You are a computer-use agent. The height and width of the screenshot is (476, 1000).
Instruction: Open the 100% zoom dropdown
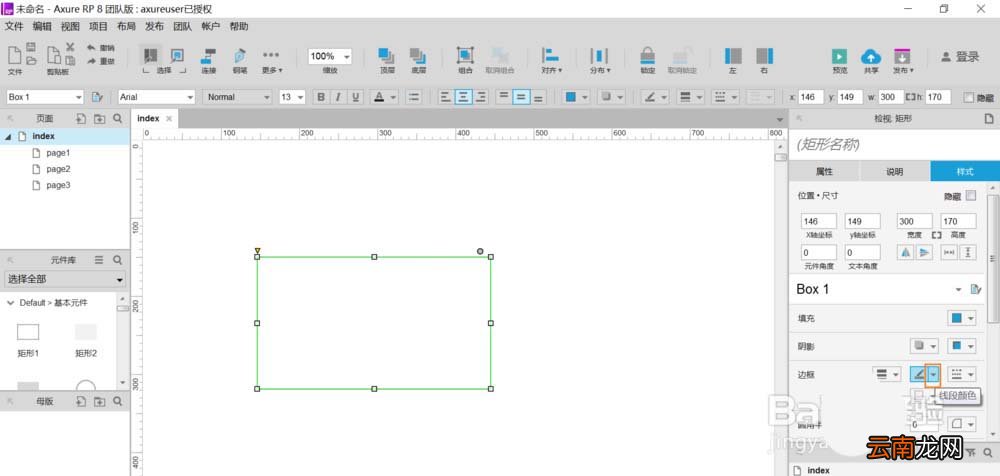pyautogui.click(x=346, y=56)
